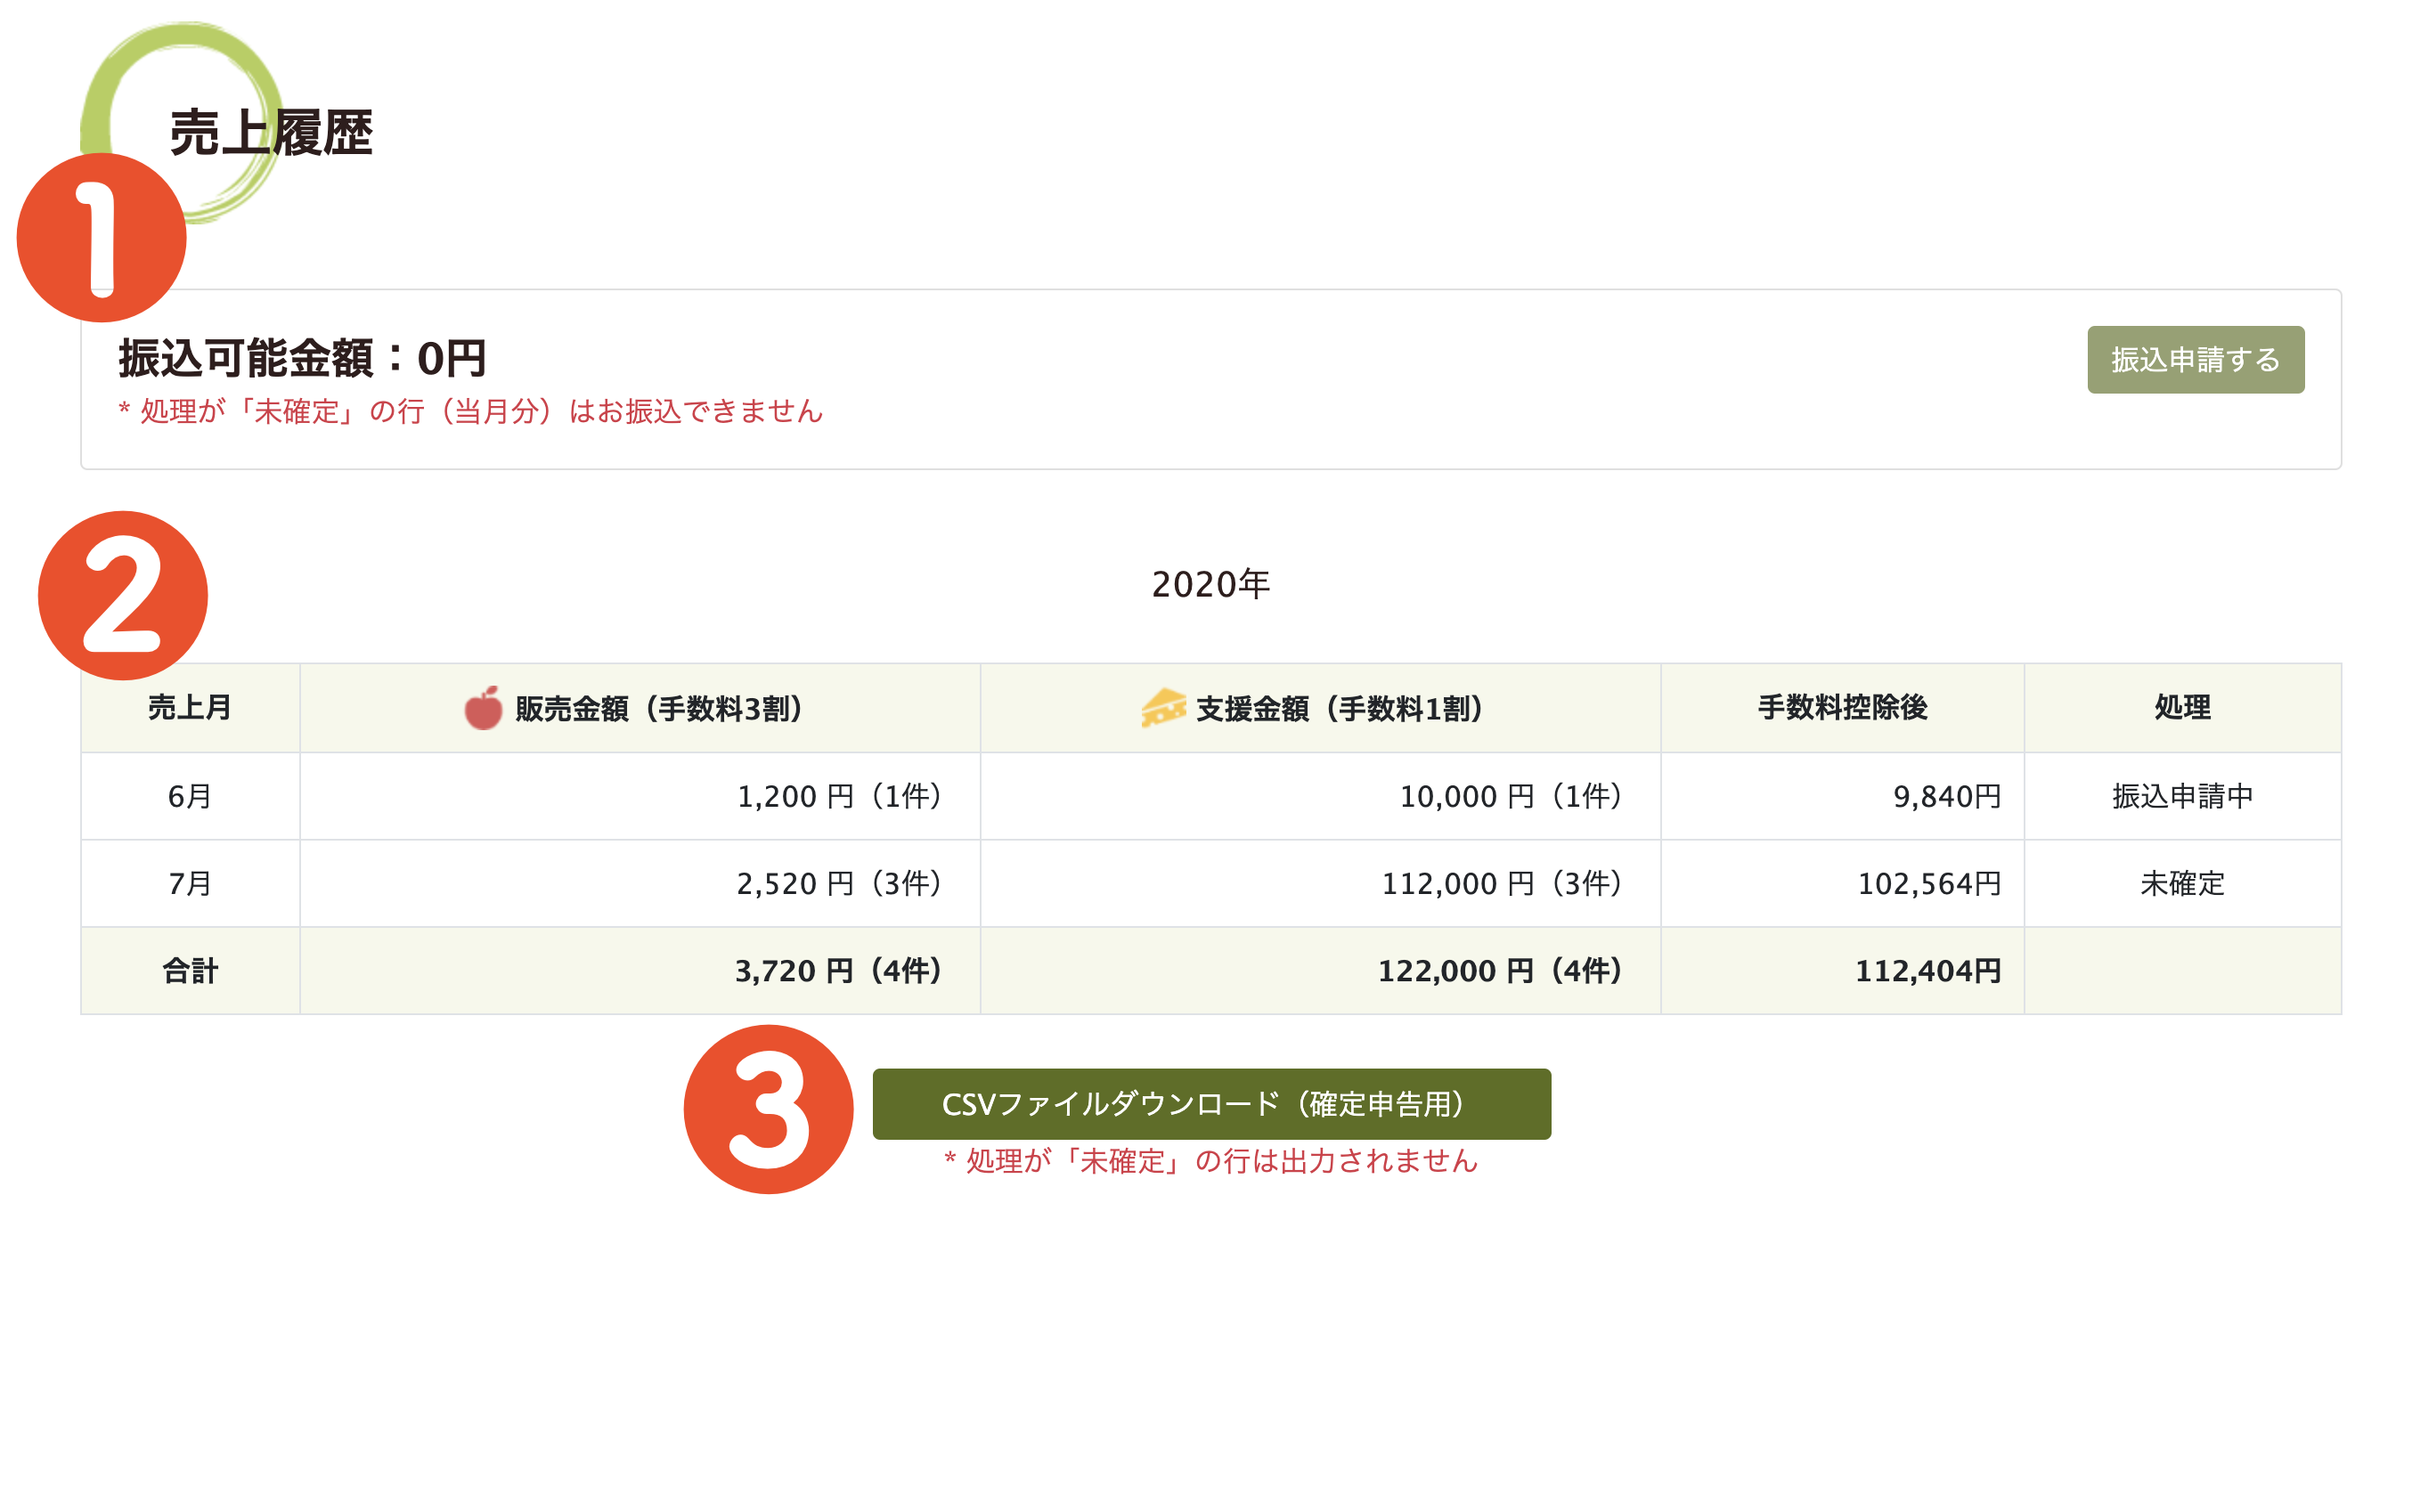
Task: Select the 102,564円 after-fee cell
Action: (x=1842, y=883)
